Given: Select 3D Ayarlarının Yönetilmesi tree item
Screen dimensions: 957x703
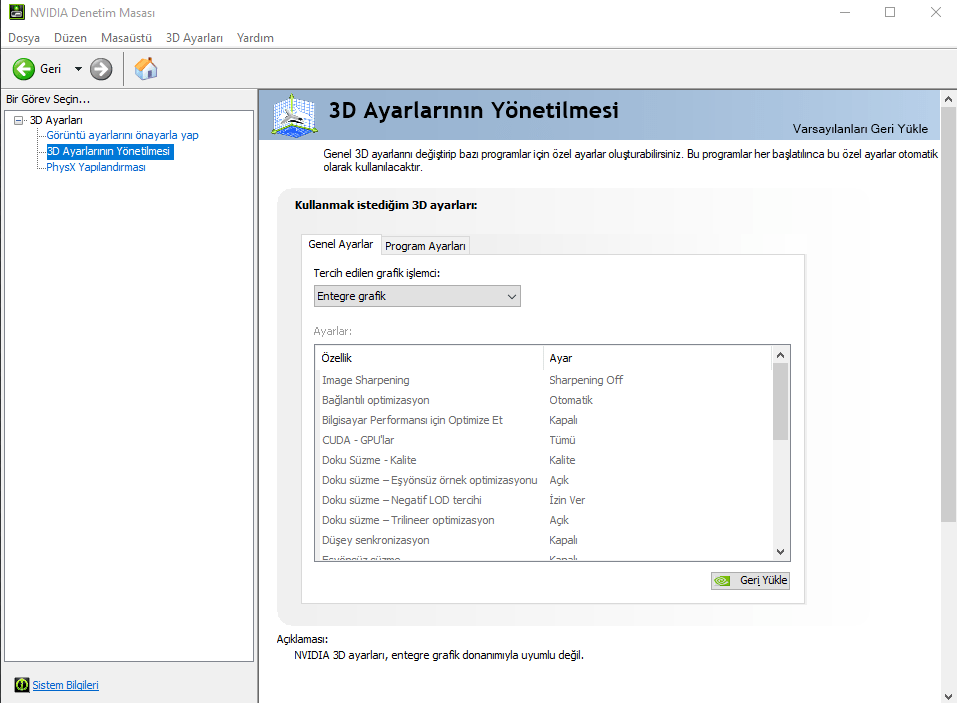Looking at the screenshot, I should tap(110, 151).
